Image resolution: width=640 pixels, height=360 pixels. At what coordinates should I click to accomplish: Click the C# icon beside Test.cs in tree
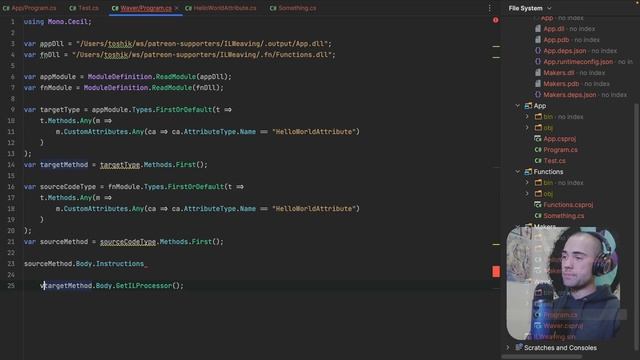pyautogui.click(x=538, y=161)
